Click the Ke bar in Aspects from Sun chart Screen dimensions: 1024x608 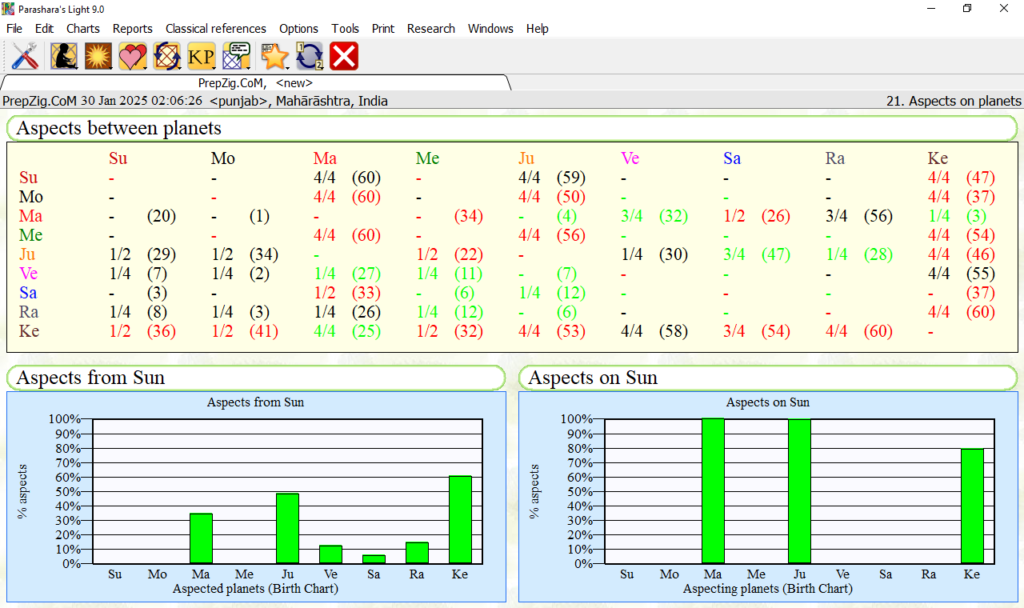click(460, 520)
